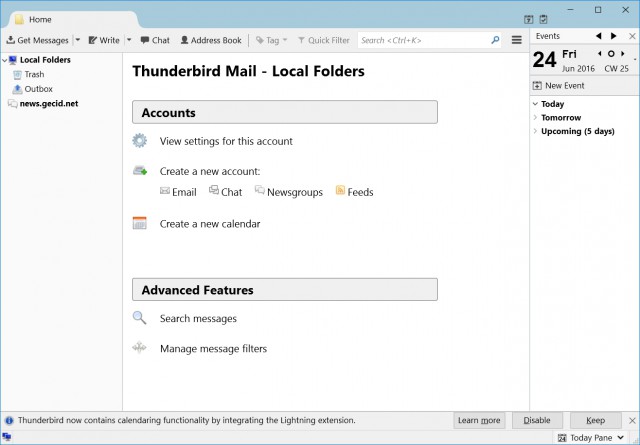This screenshot has width=640, height=445.
Task: Open the Tag dropdown
Action: pyautogui.click(x=271, y=40)
